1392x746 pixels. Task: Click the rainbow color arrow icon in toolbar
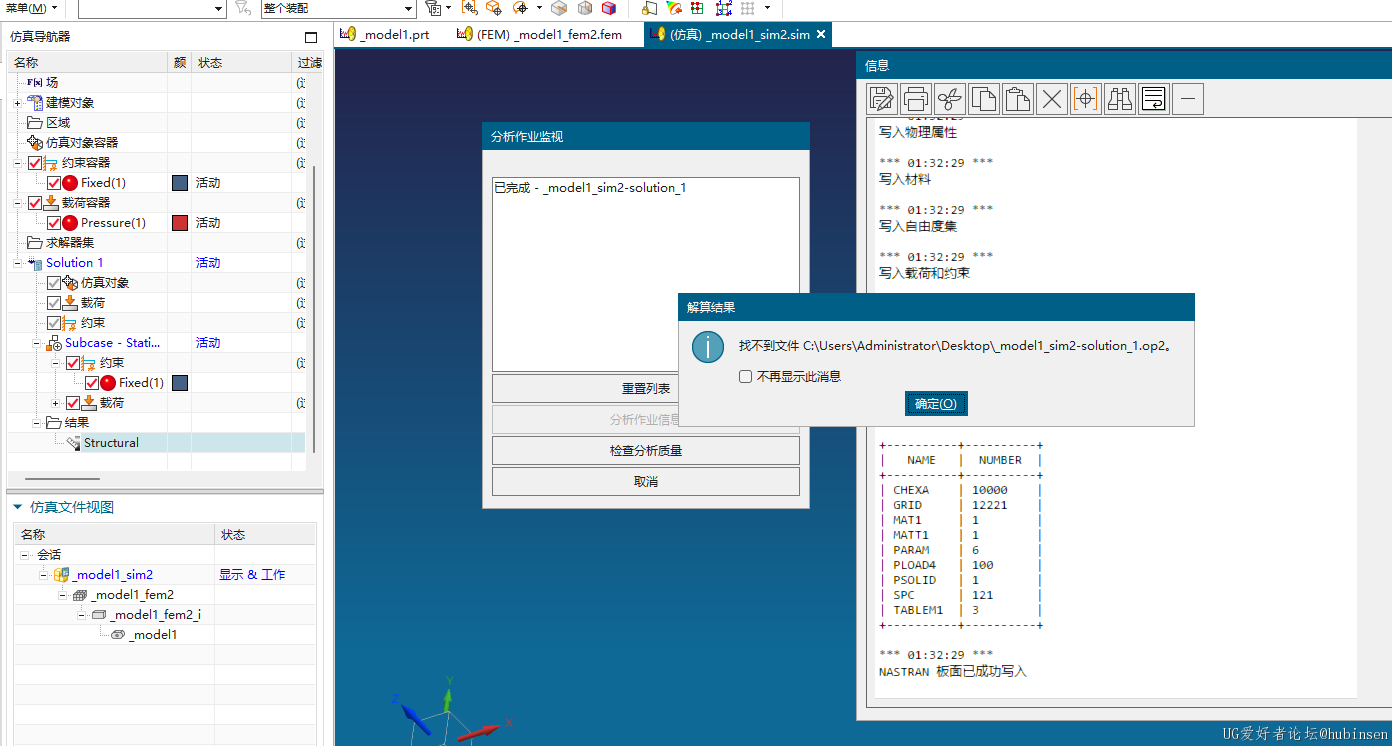tap(673, 8)
